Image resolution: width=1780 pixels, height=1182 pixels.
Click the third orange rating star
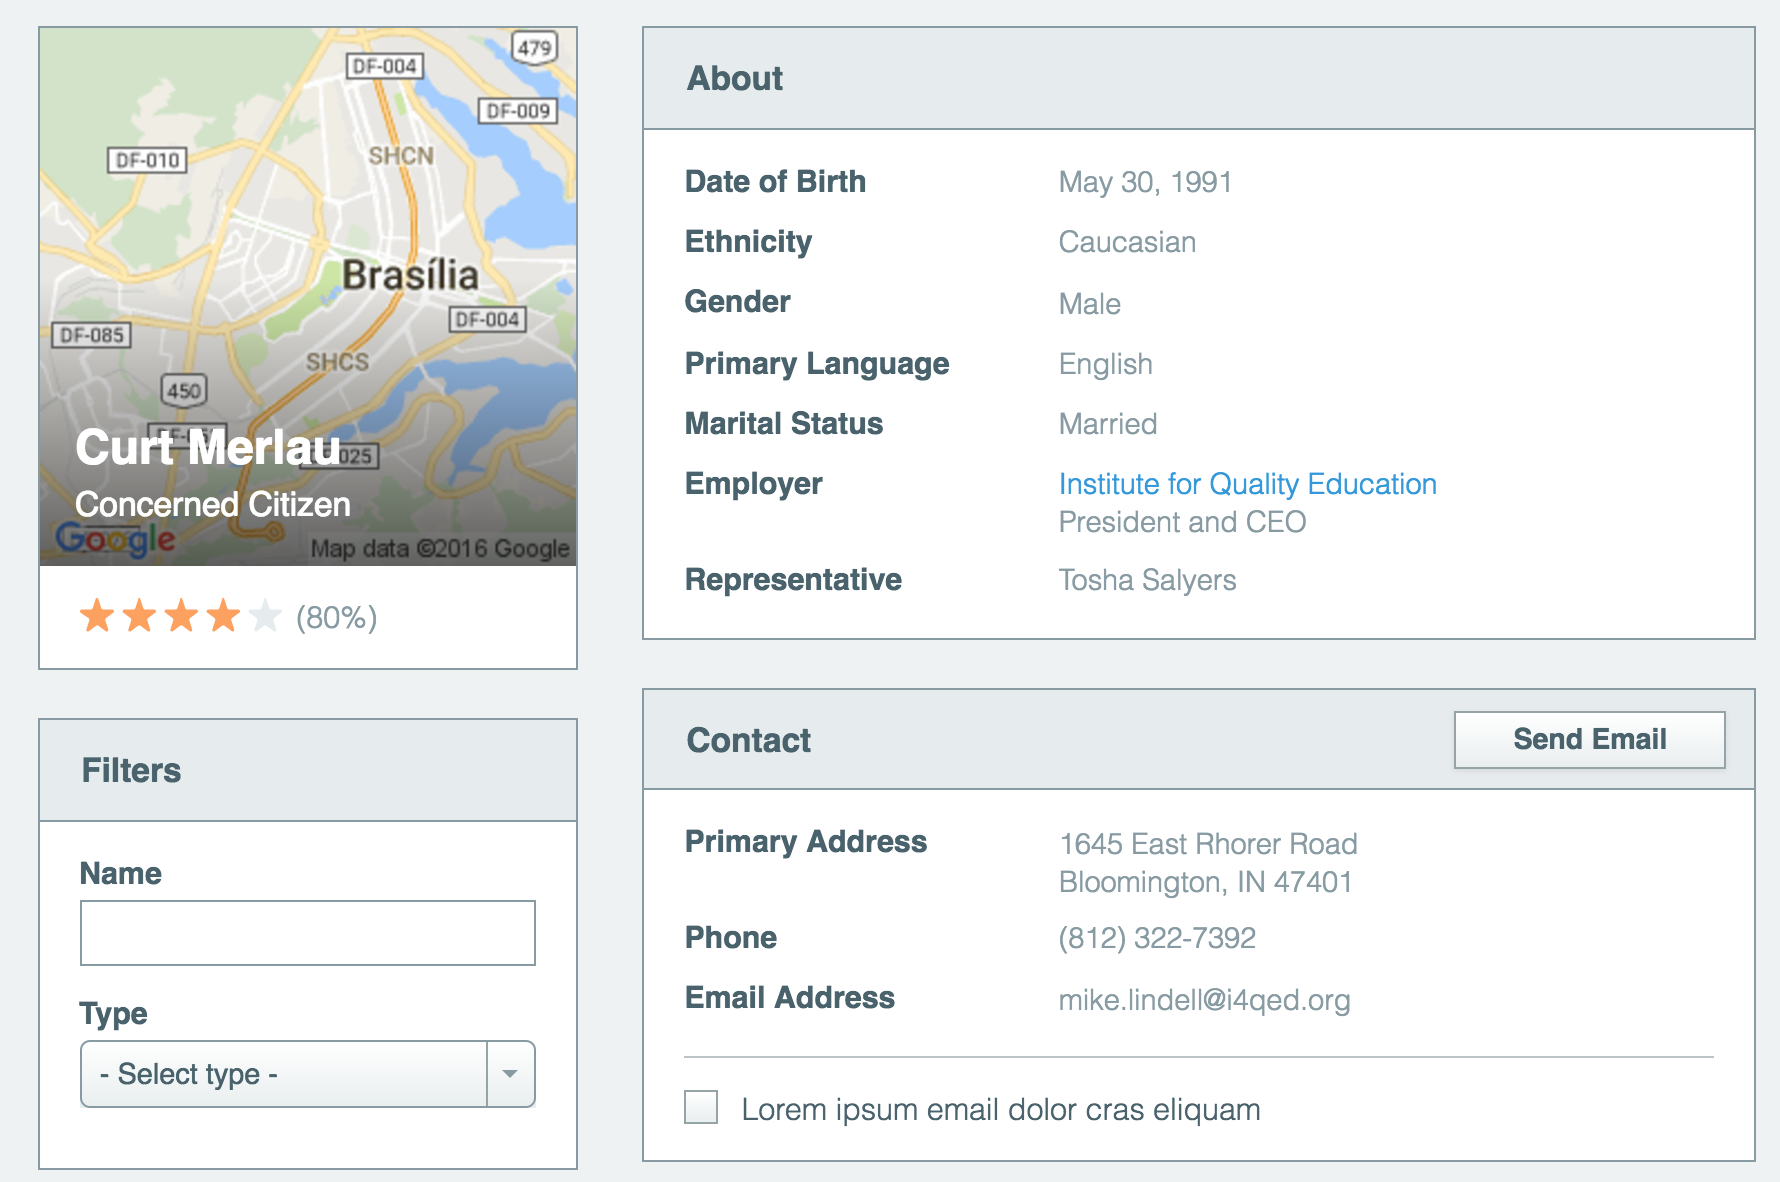coord(181,616)
